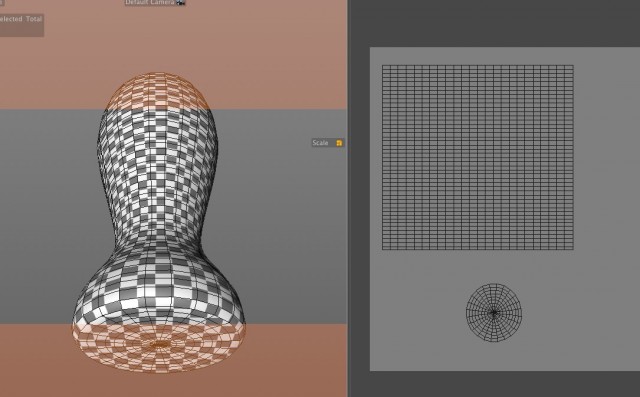640x397 pixels.
Task: Click the camera icon beside Default Camera
Action: coord(181,2)
